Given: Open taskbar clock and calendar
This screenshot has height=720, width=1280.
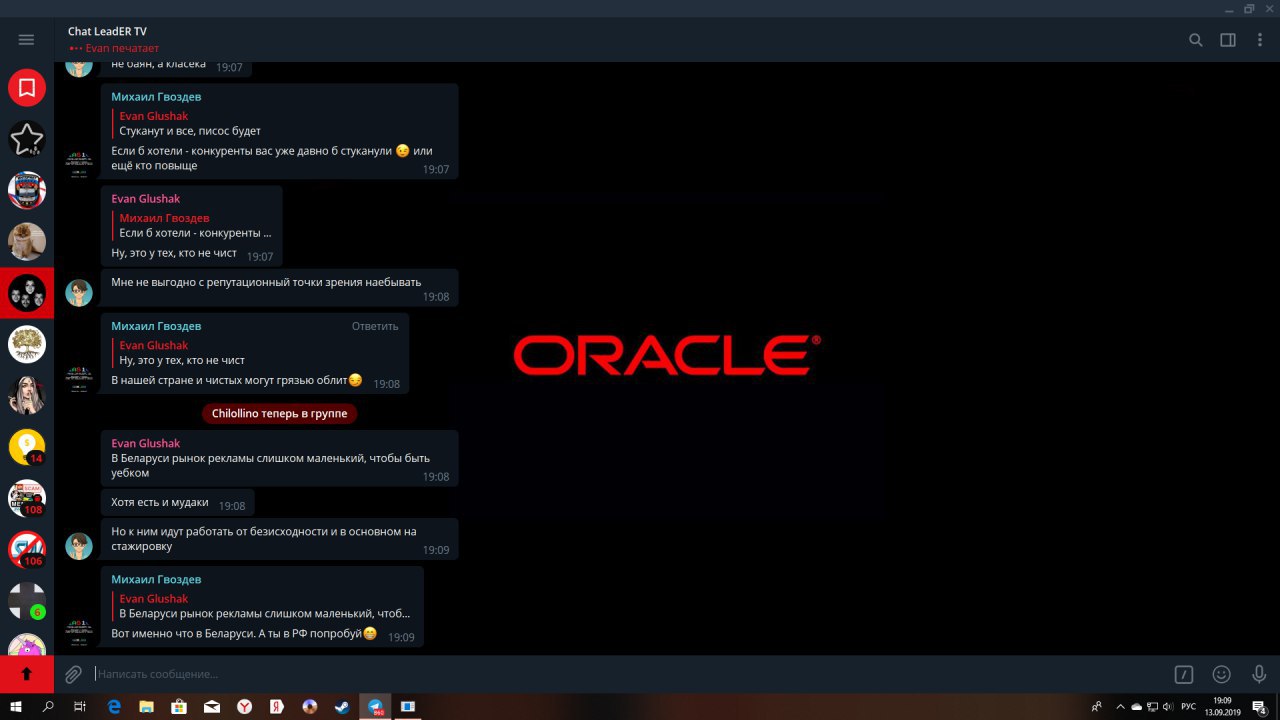Looking at the screenshot, I should (x=1222, y=706).
